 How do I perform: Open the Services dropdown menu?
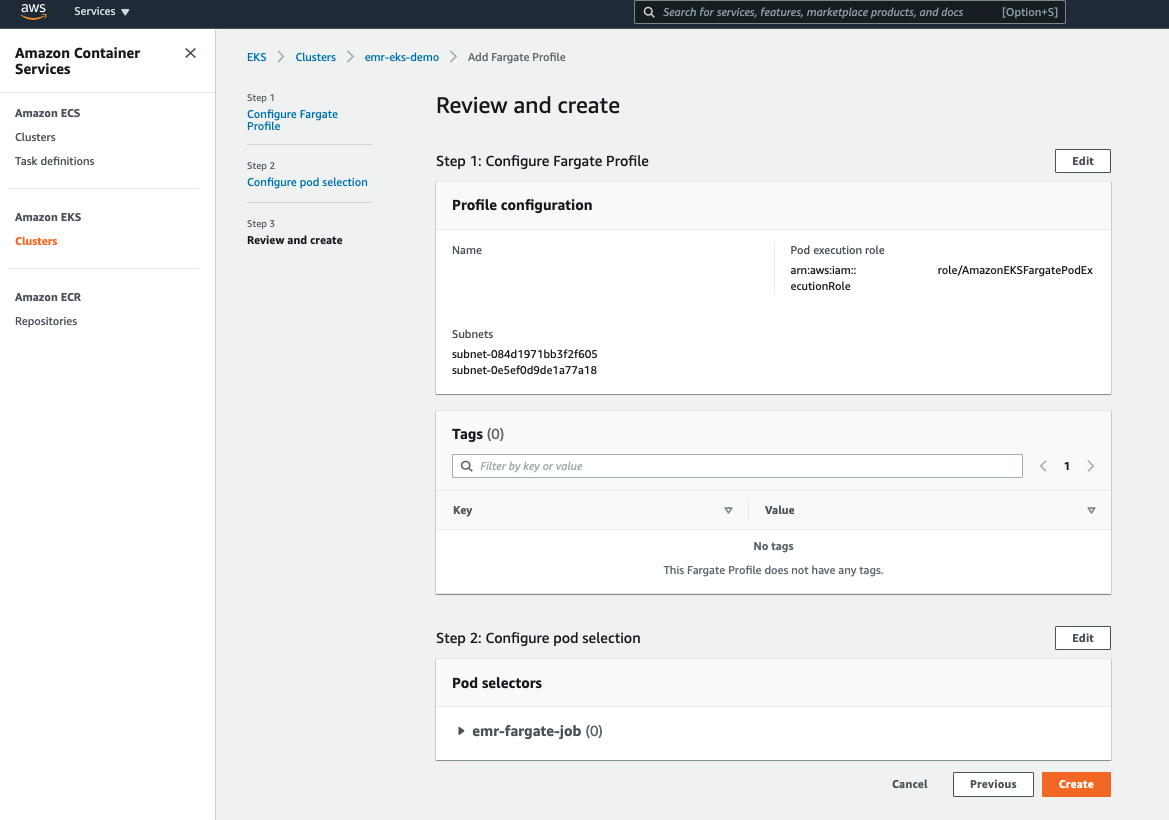[102, 12]
